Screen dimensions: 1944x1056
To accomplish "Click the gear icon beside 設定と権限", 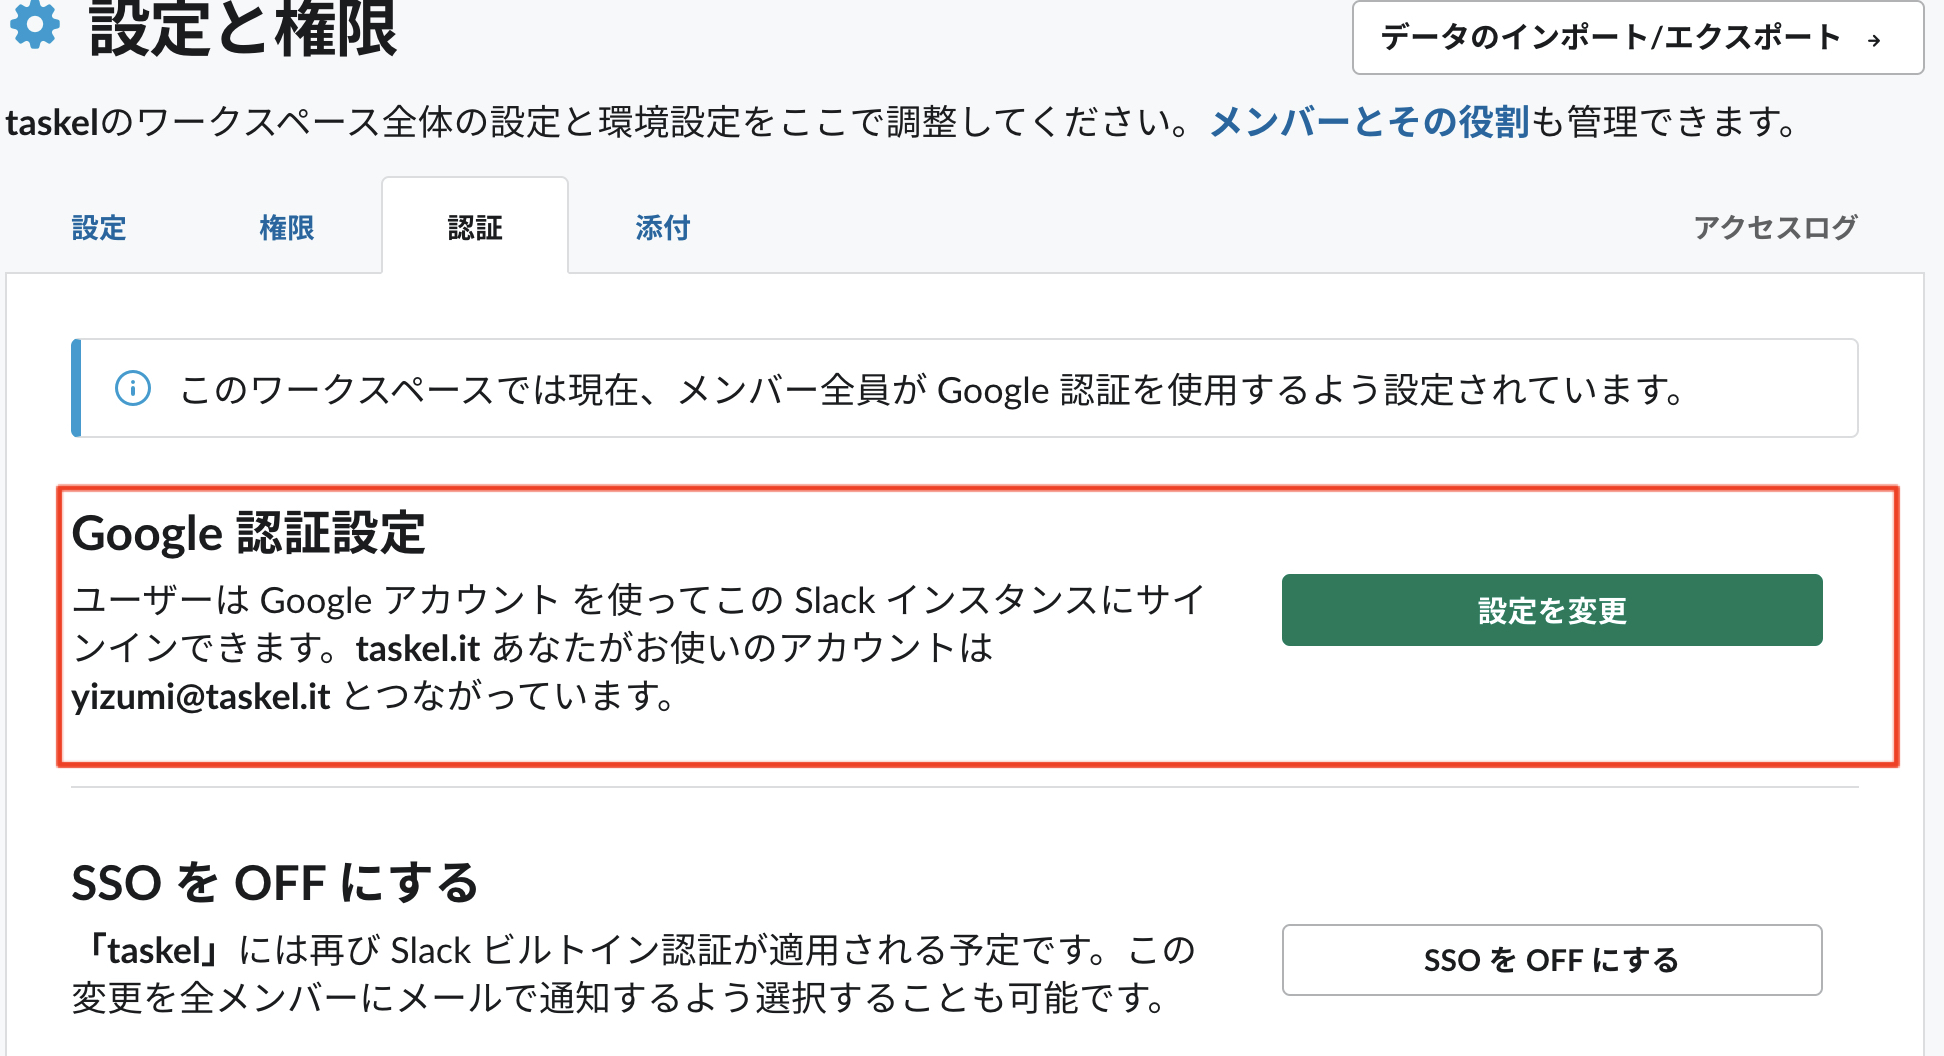I will point(36,24).
